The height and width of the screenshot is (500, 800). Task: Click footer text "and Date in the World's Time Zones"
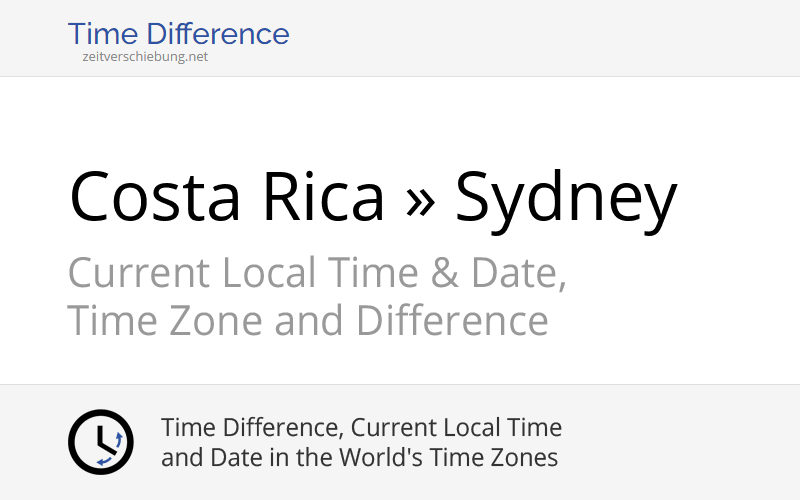coord(359,458)
